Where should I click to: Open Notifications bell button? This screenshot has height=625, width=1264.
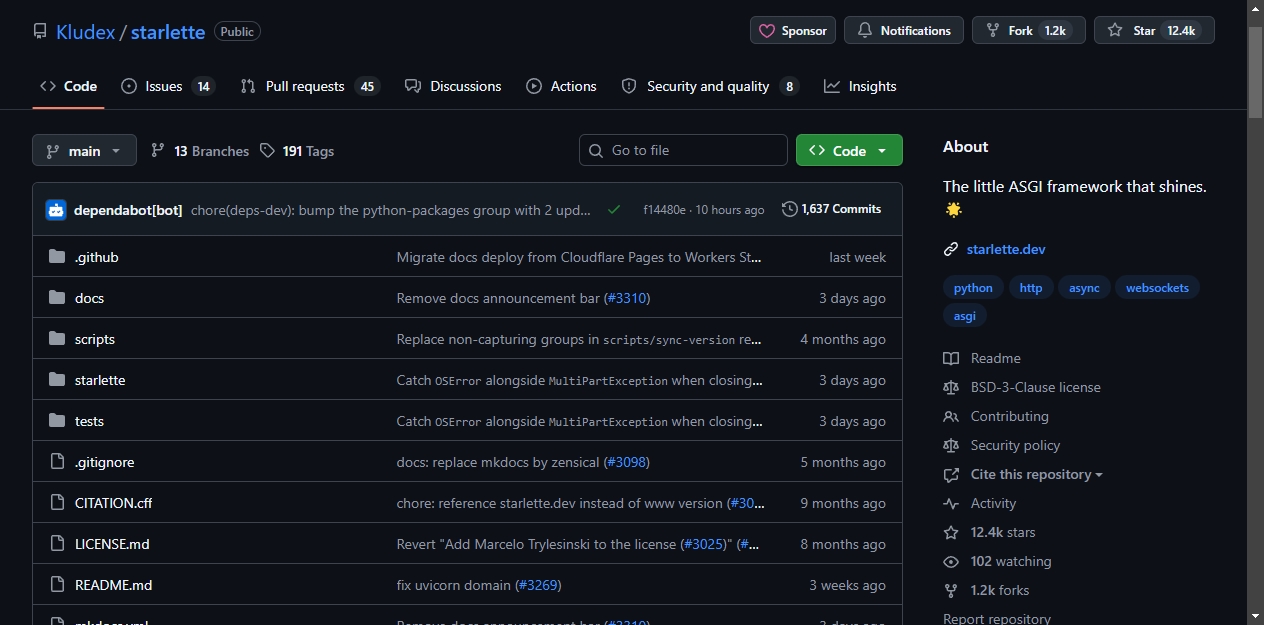(x=904, y=30)
